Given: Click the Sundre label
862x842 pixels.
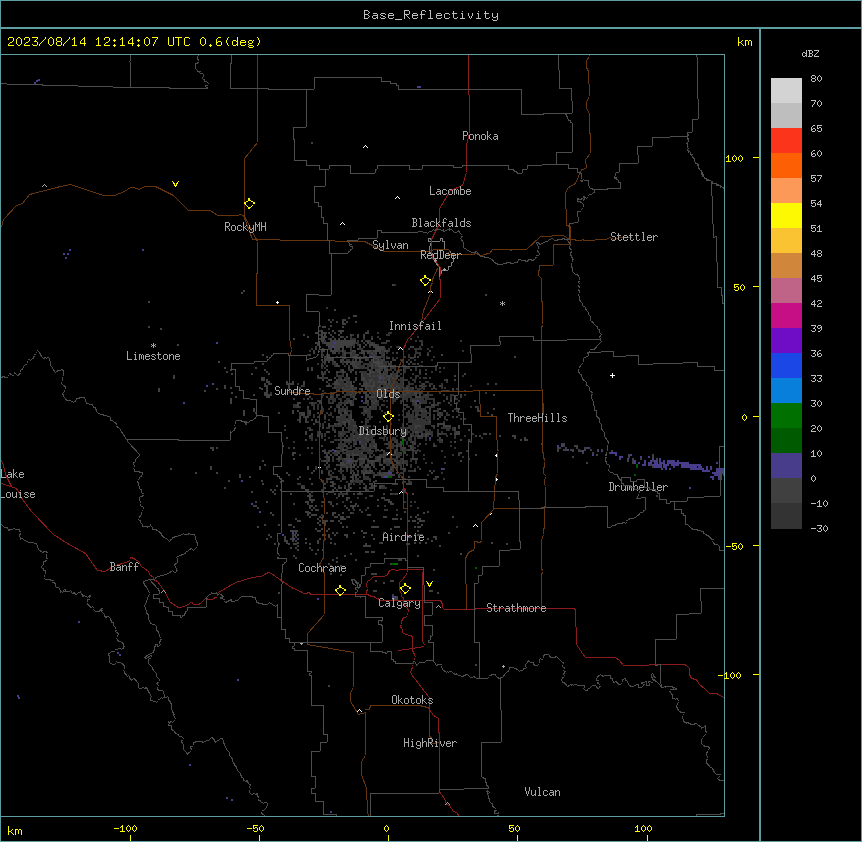Looking at the screenshot, I should (x=292, y=391).
